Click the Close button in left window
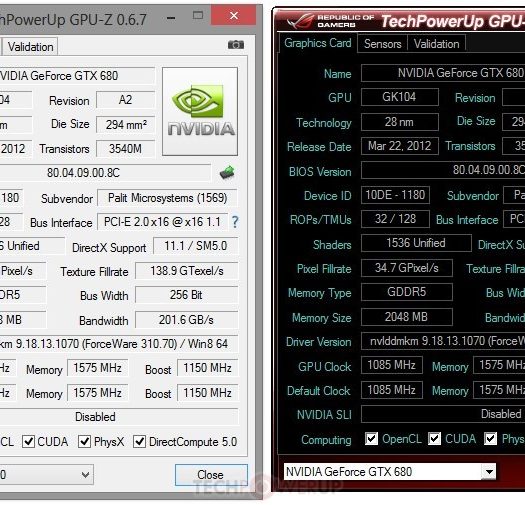Image resolution: width=525 pixels, height=505 pixels. coord(211,475)
